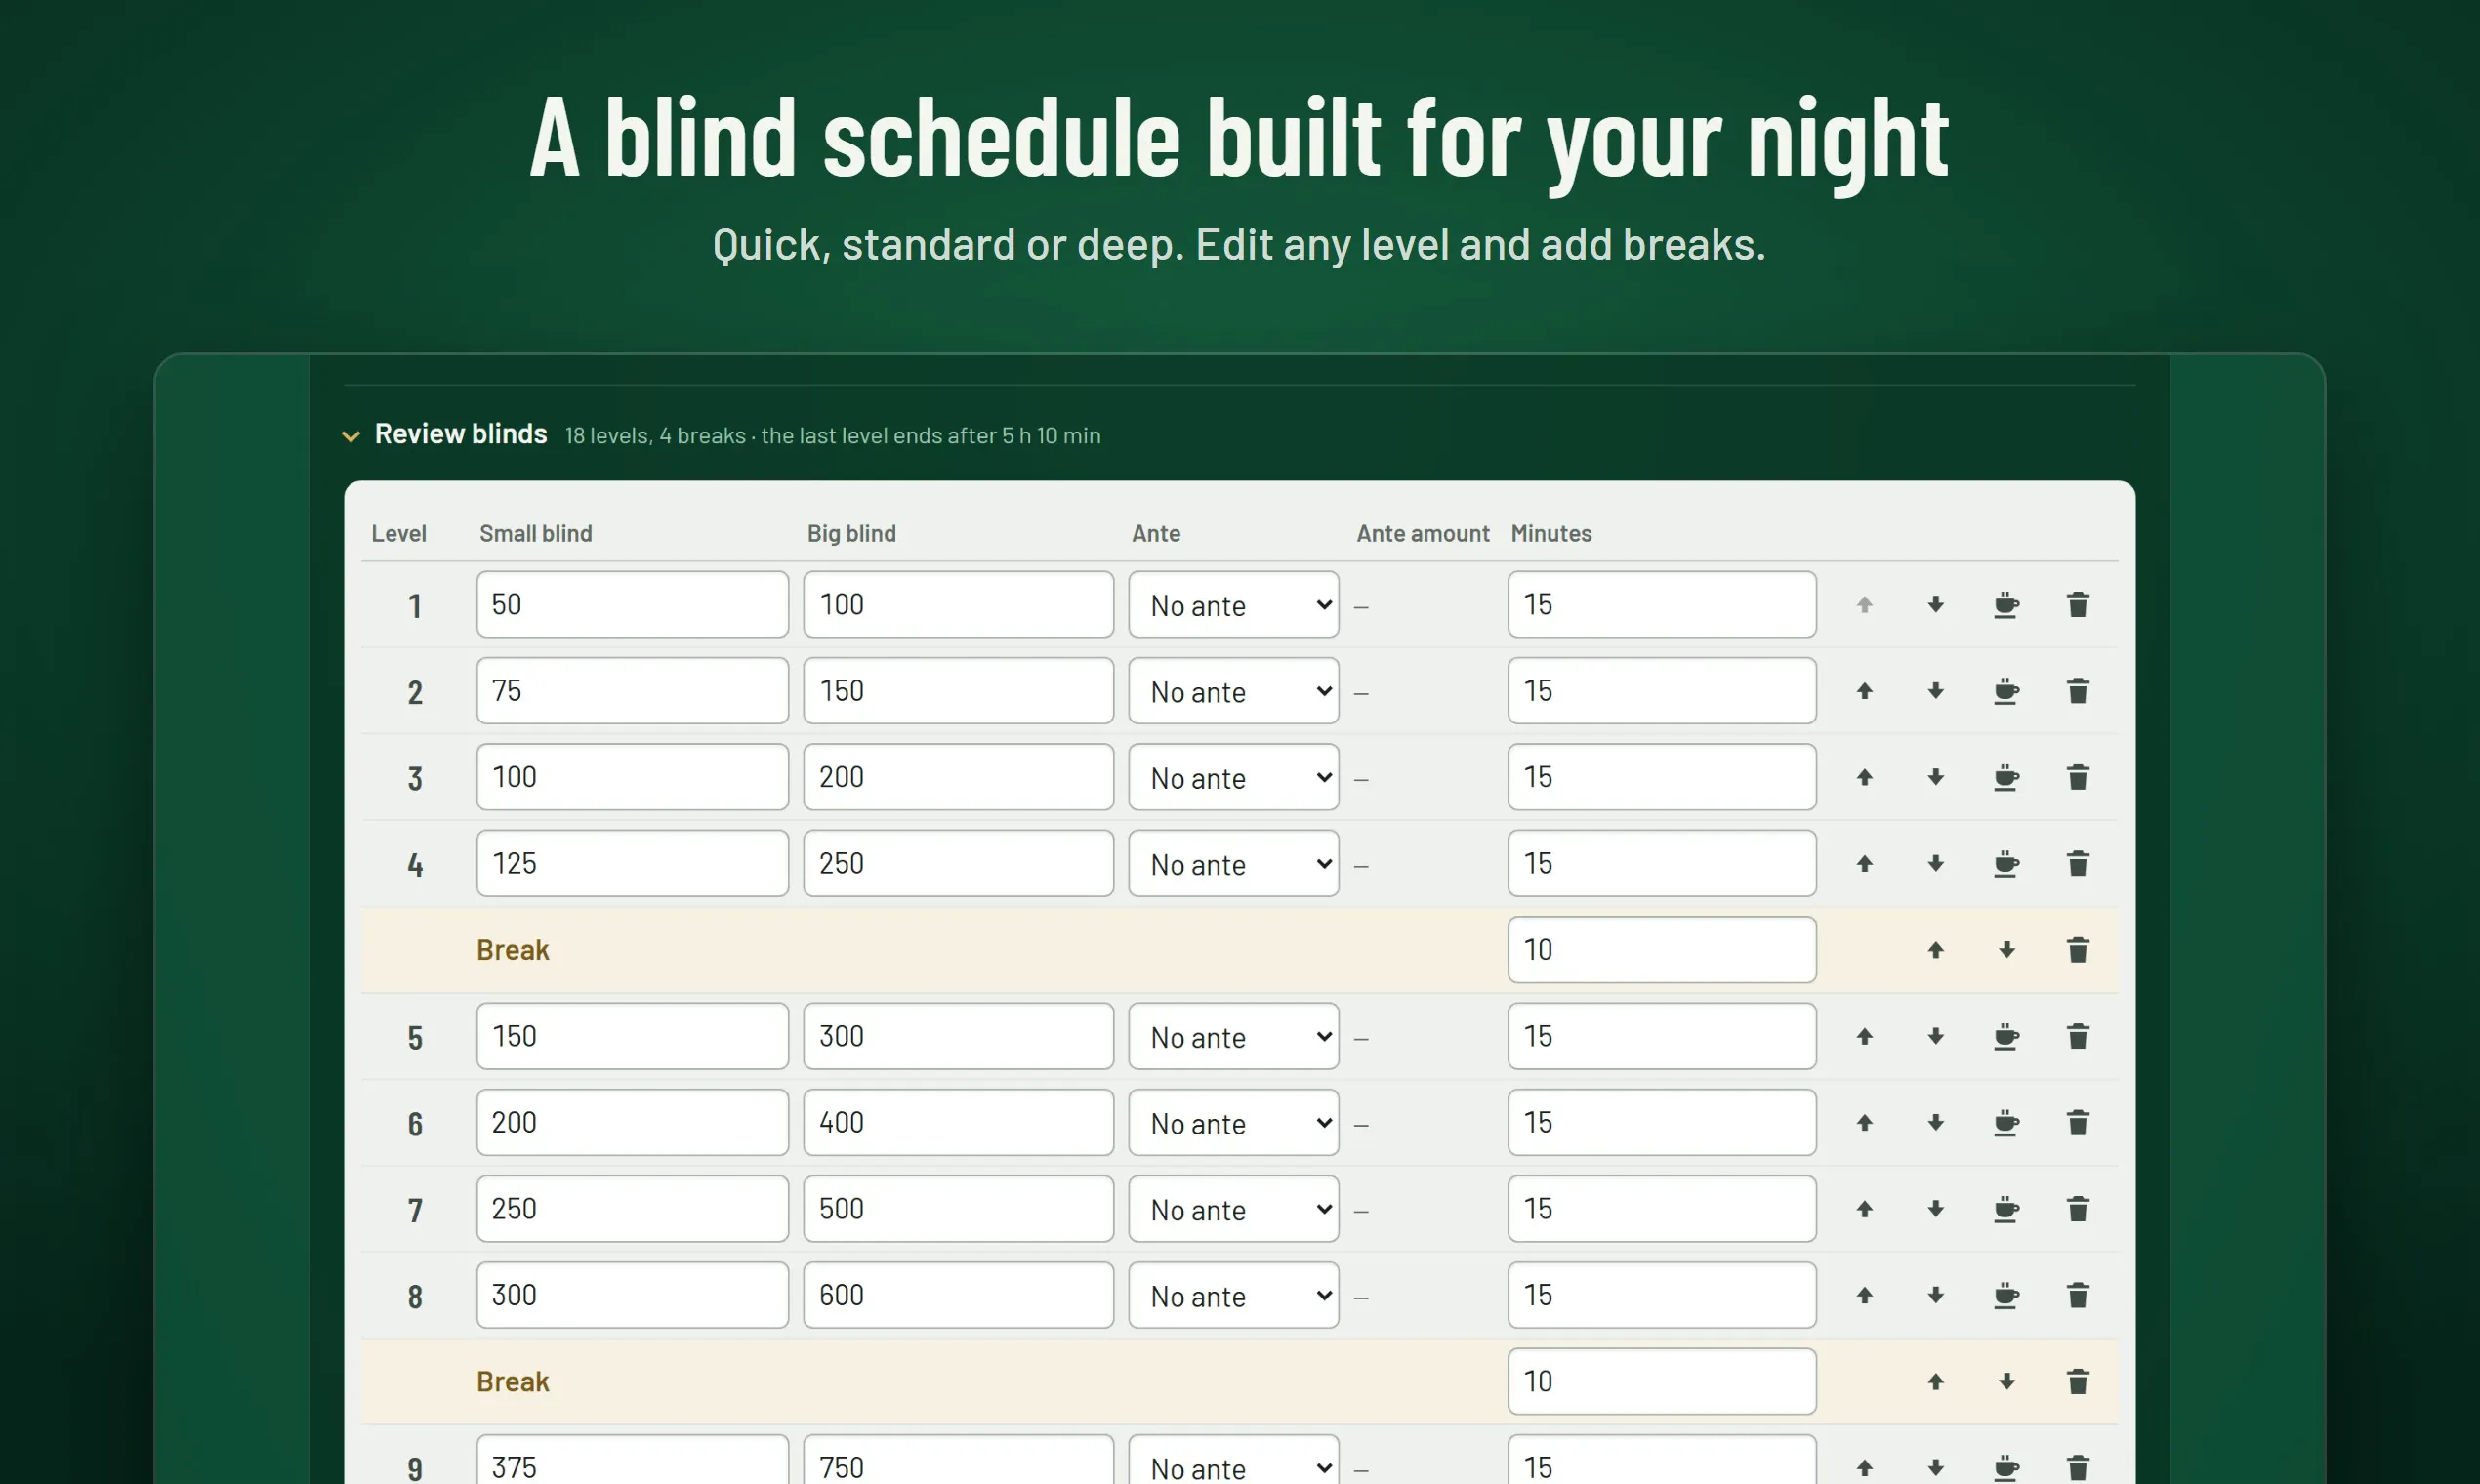Edit the big blind 150 field for level 2
2480x1484 pixels.
(x=958, y=690)
